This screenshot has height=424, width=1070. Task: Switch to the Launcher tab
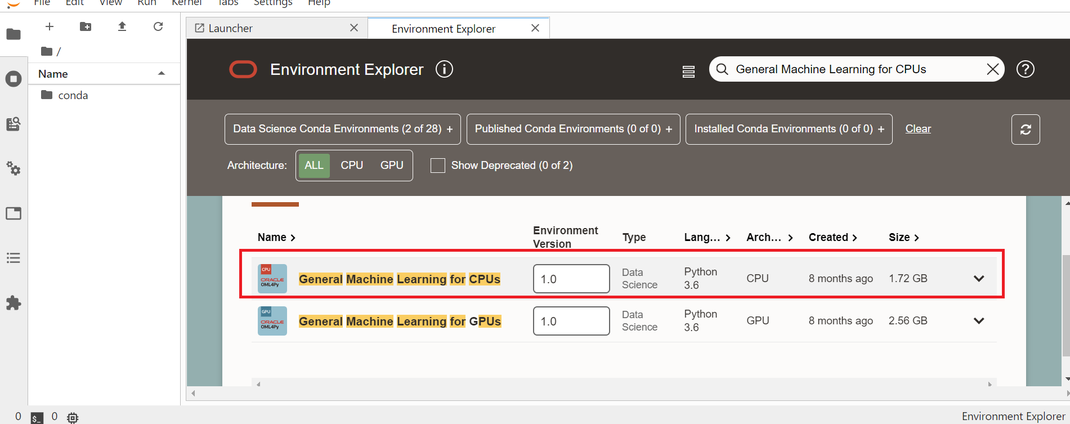point(276,29)
